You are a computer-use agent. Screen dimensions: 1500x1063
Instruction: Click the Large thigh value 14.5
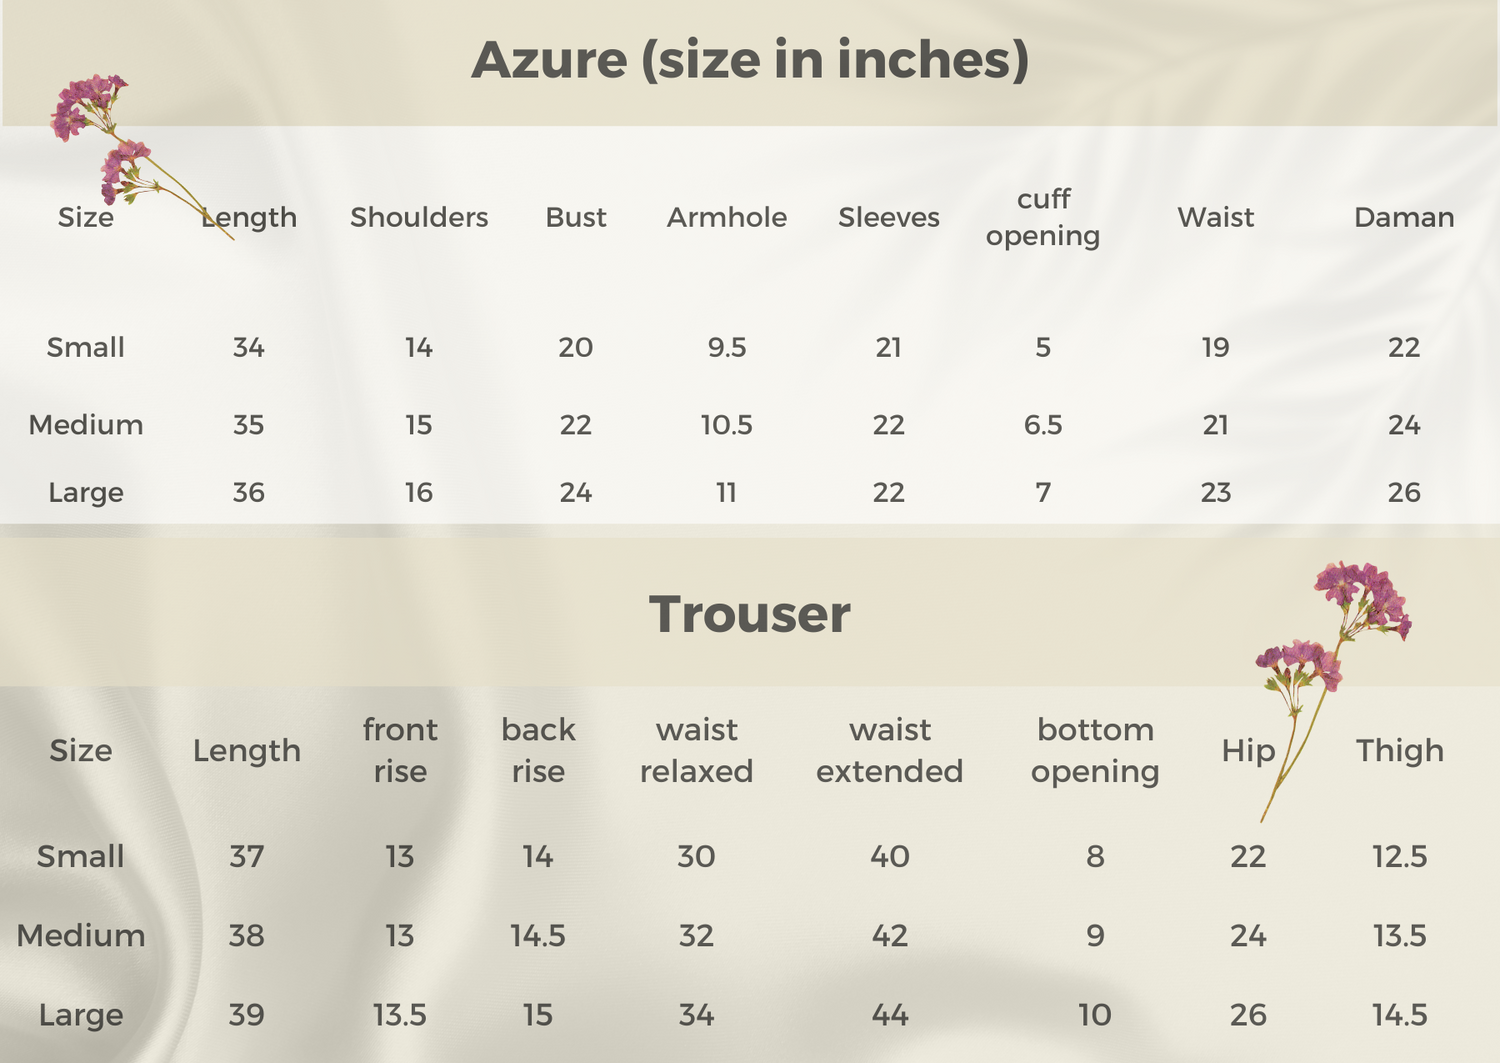[1400, 1015]
